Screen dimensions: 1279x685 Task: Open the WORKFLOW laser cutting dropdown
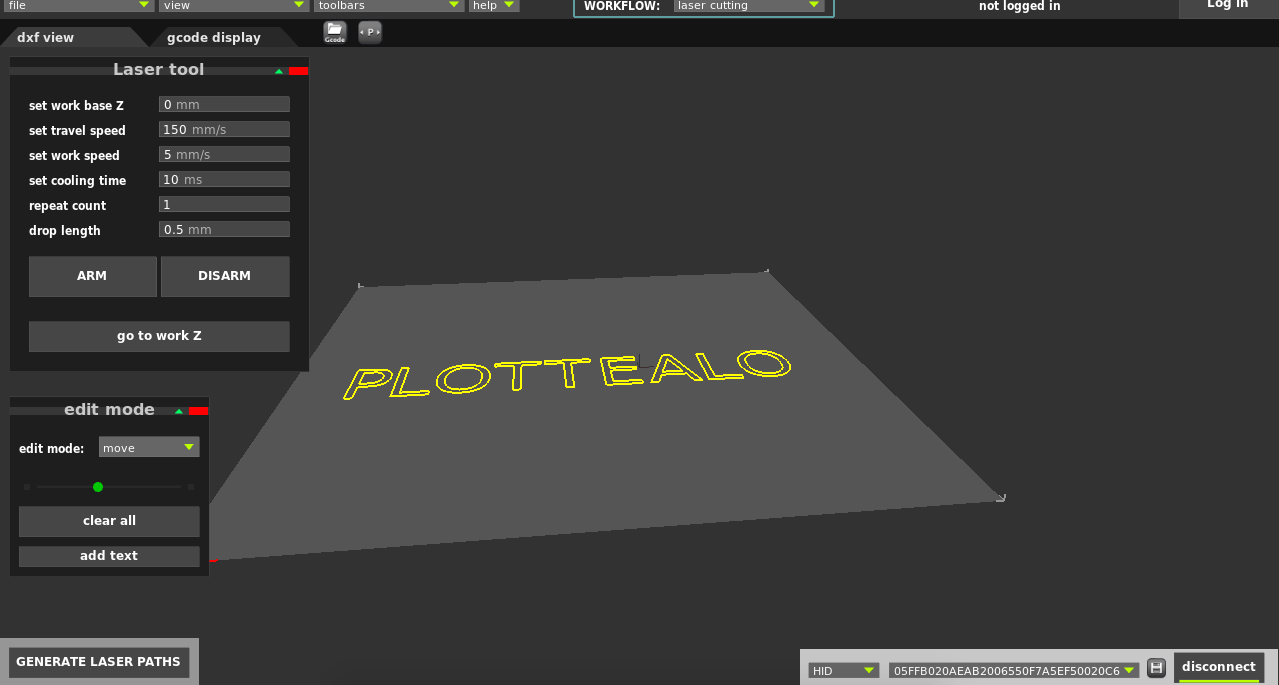[749, 6]
